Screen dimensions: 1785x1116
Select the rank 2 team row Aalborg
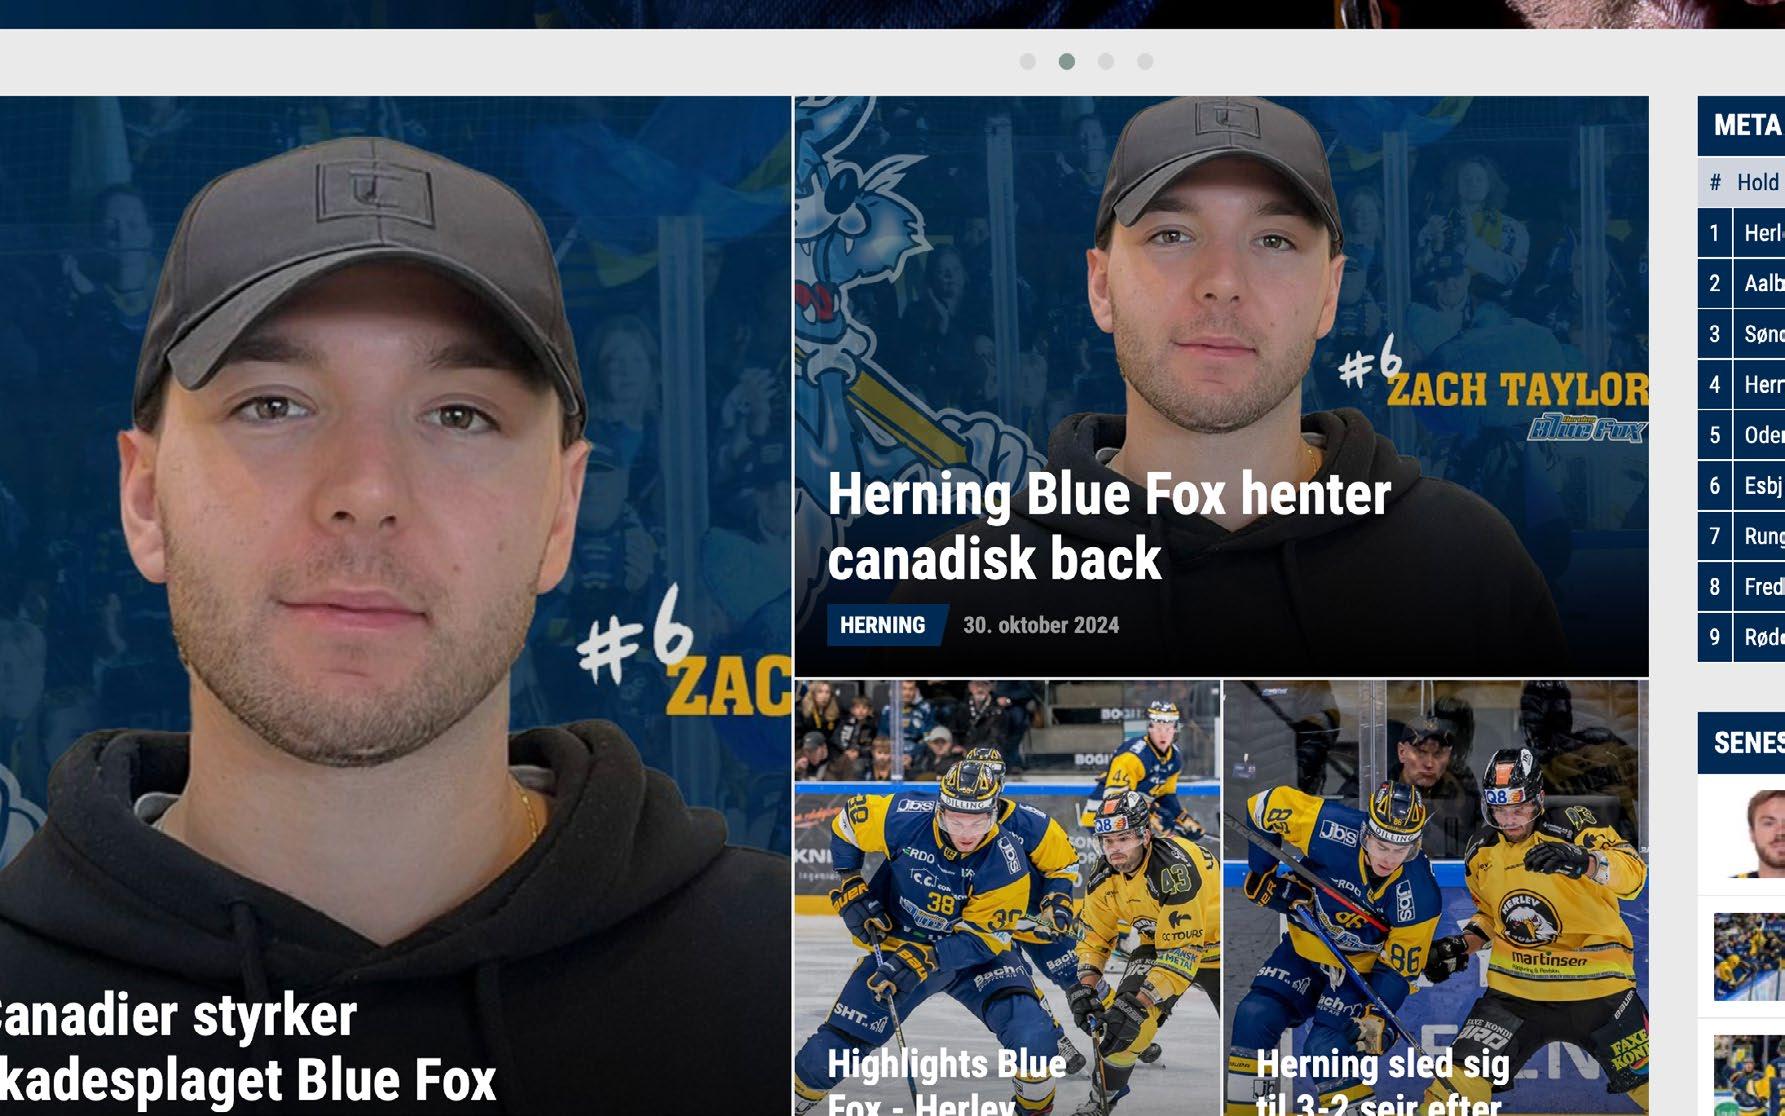[1741, 284]
